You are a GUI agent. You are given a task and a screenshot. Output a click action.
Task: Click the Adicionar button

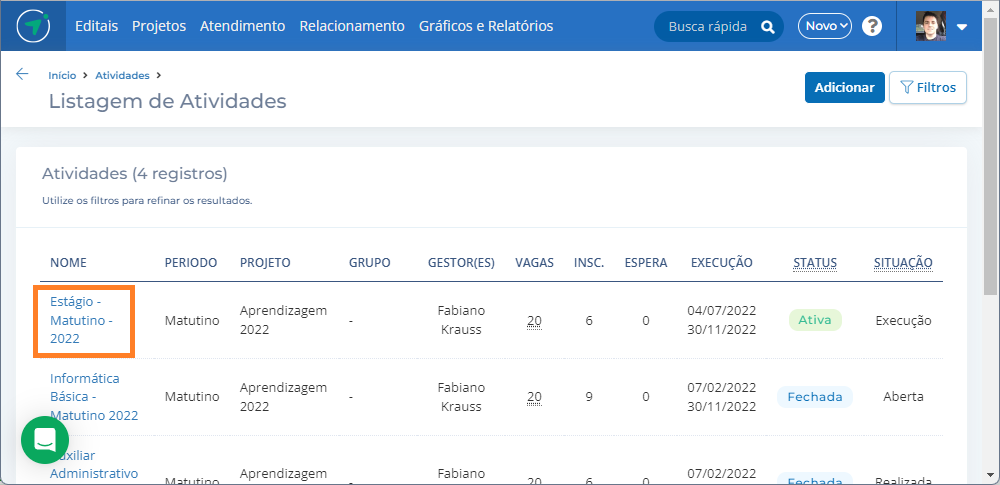point(844,87)
